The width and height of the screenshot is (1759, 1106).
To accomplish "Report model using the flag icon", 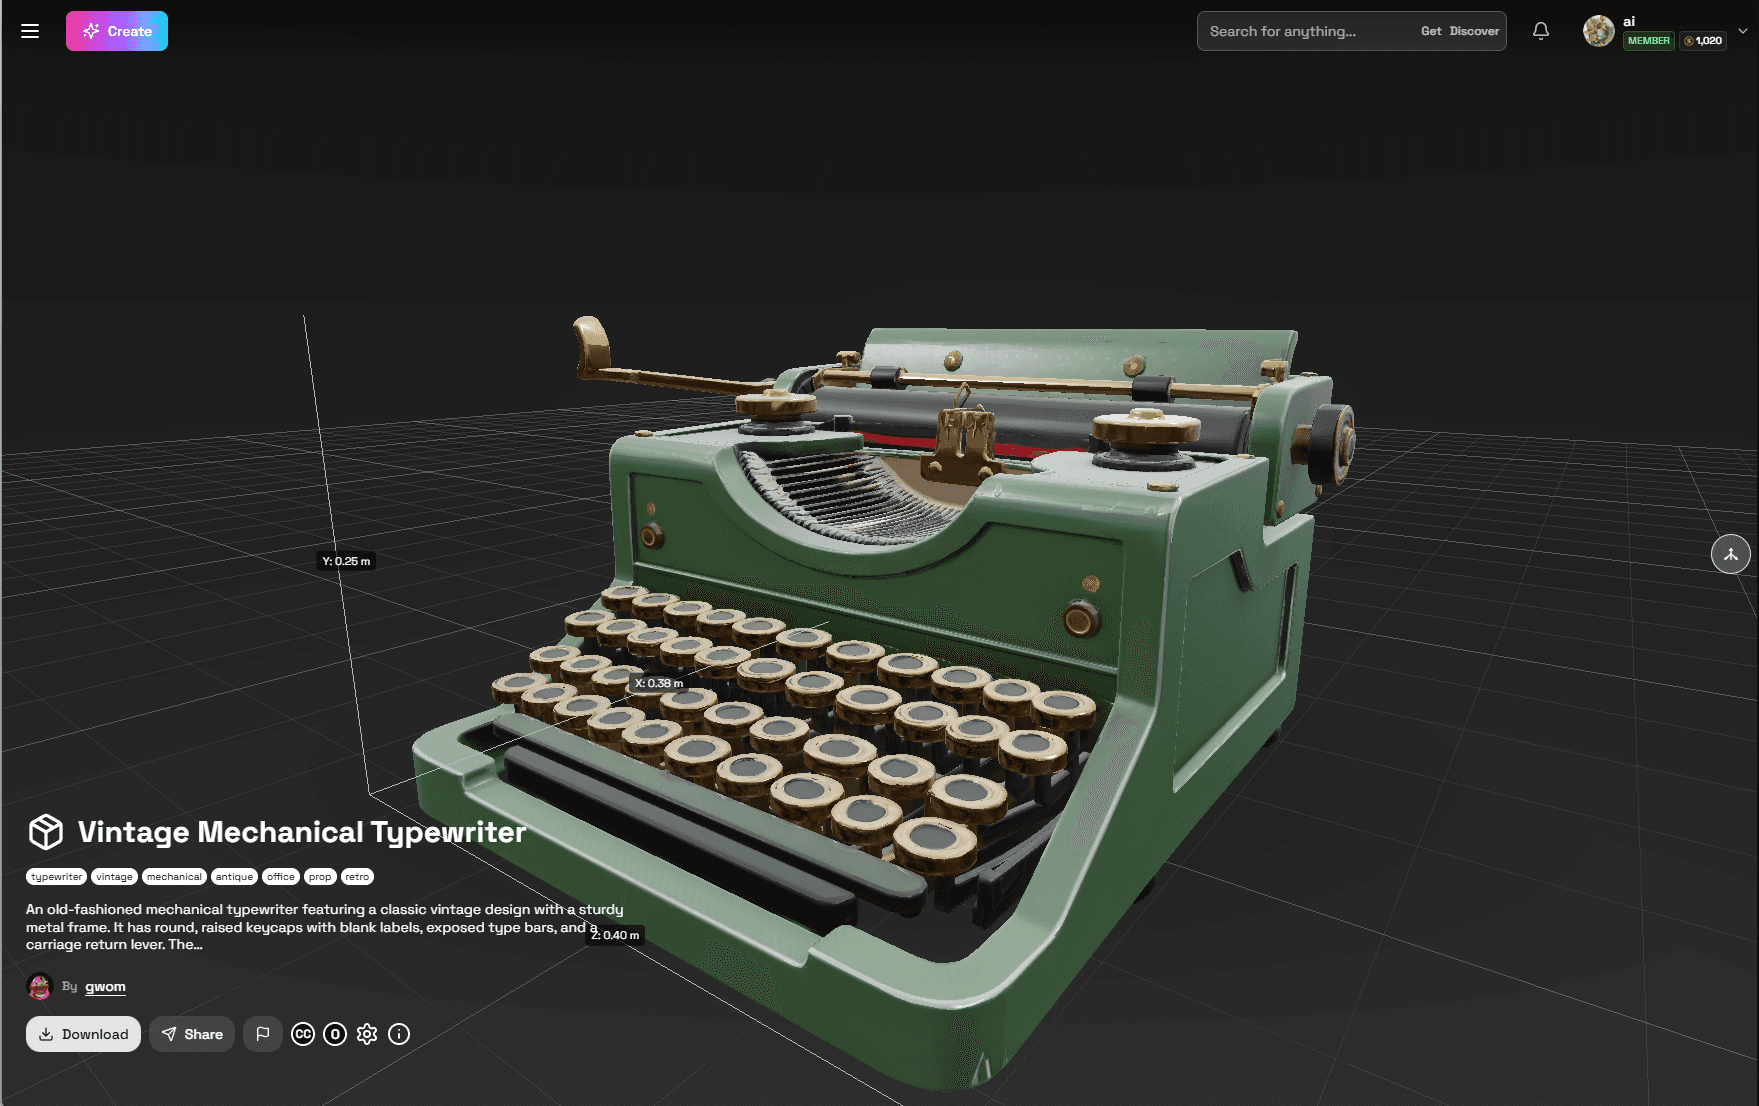I will point(262,1034).
